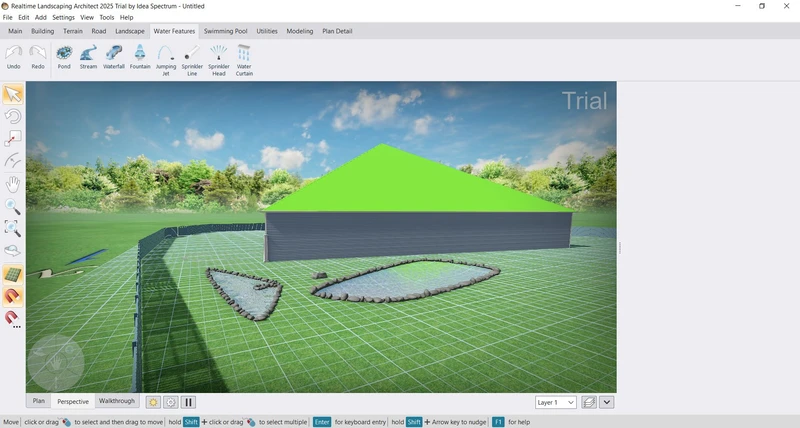
Task: Activate the Pan hand tool
Action: [x=13, y=184]
